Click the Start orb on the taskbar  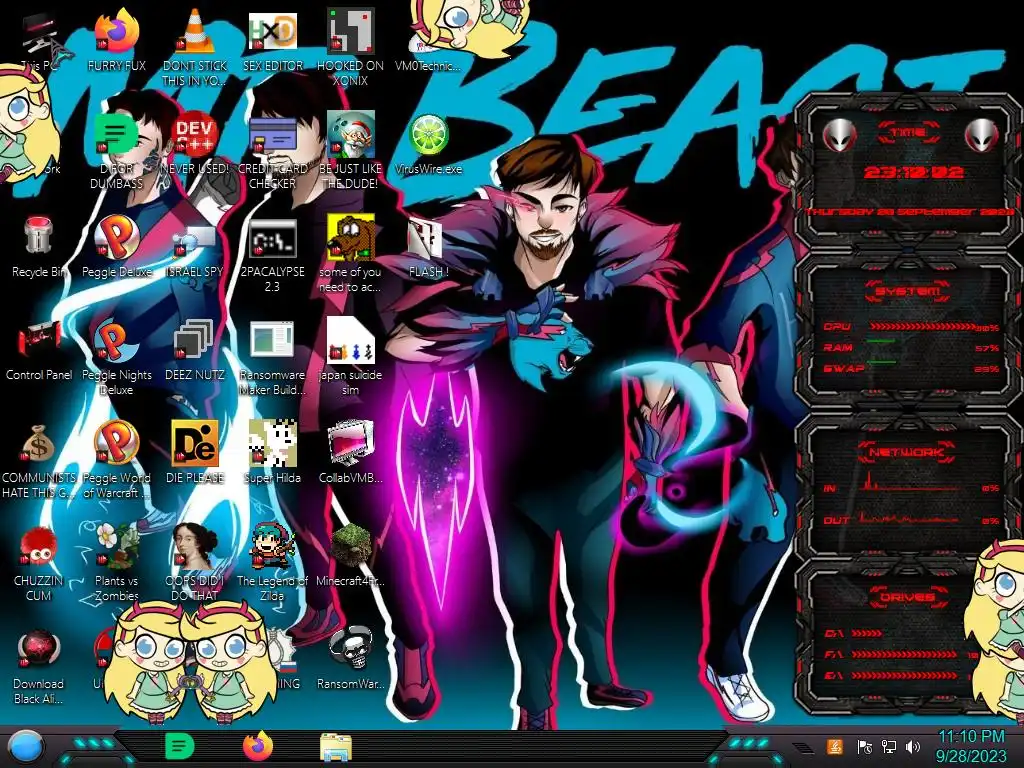(26, 748)
